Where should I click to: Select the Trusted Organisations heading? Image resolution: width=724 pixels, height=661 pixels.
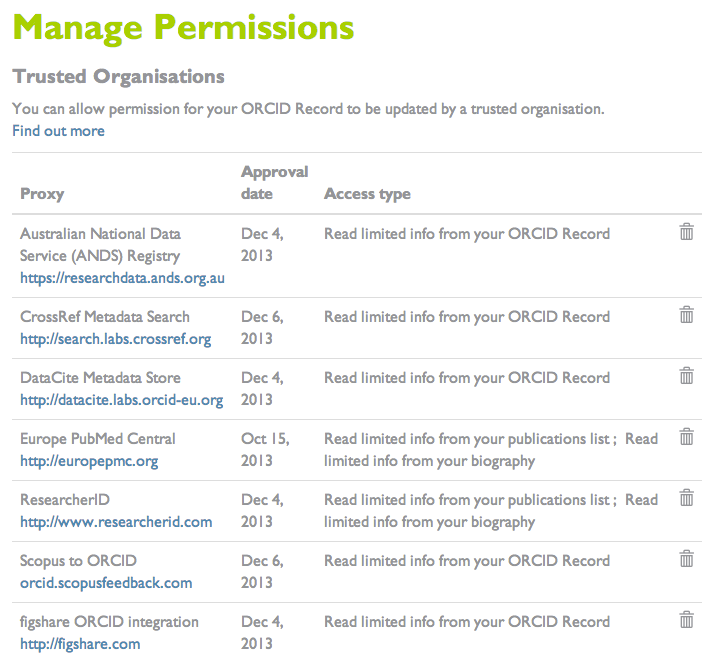pyautogui.click(x=118, y=77)
